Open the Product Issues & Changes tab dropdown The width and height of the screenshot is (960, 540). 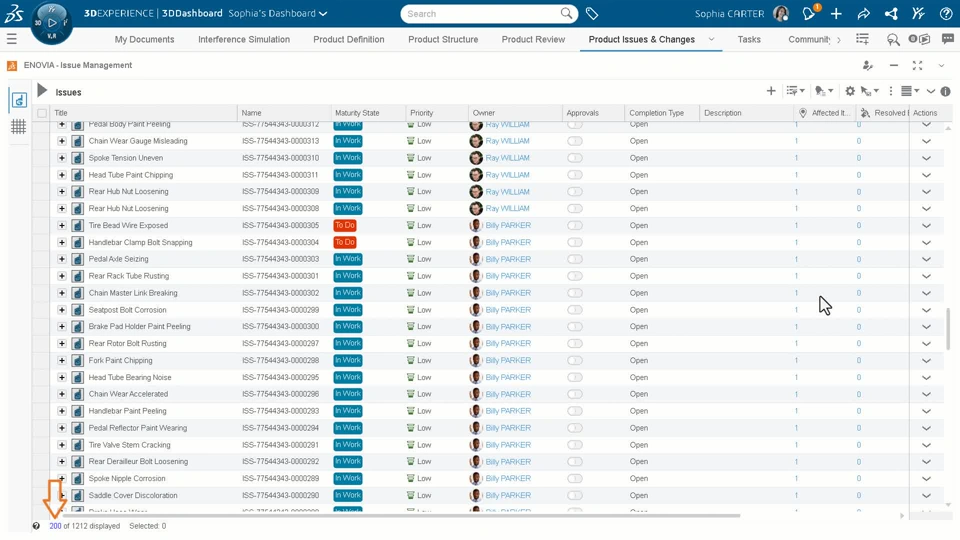point(711,39)
